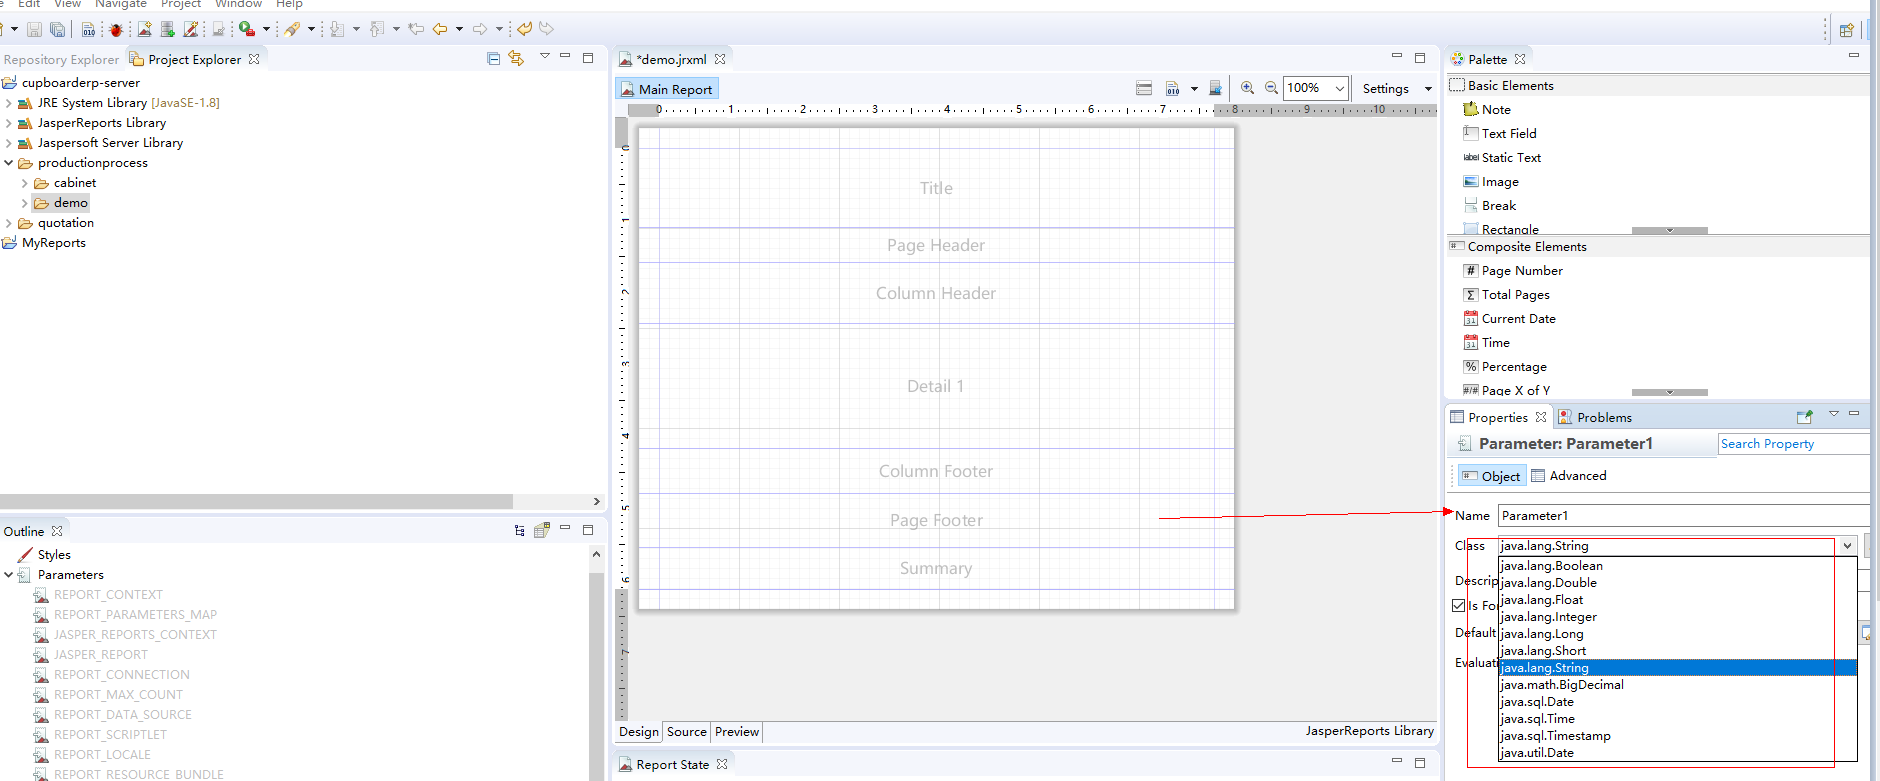Click the show bands list icon in editor toolbar

click(1144, 89)
